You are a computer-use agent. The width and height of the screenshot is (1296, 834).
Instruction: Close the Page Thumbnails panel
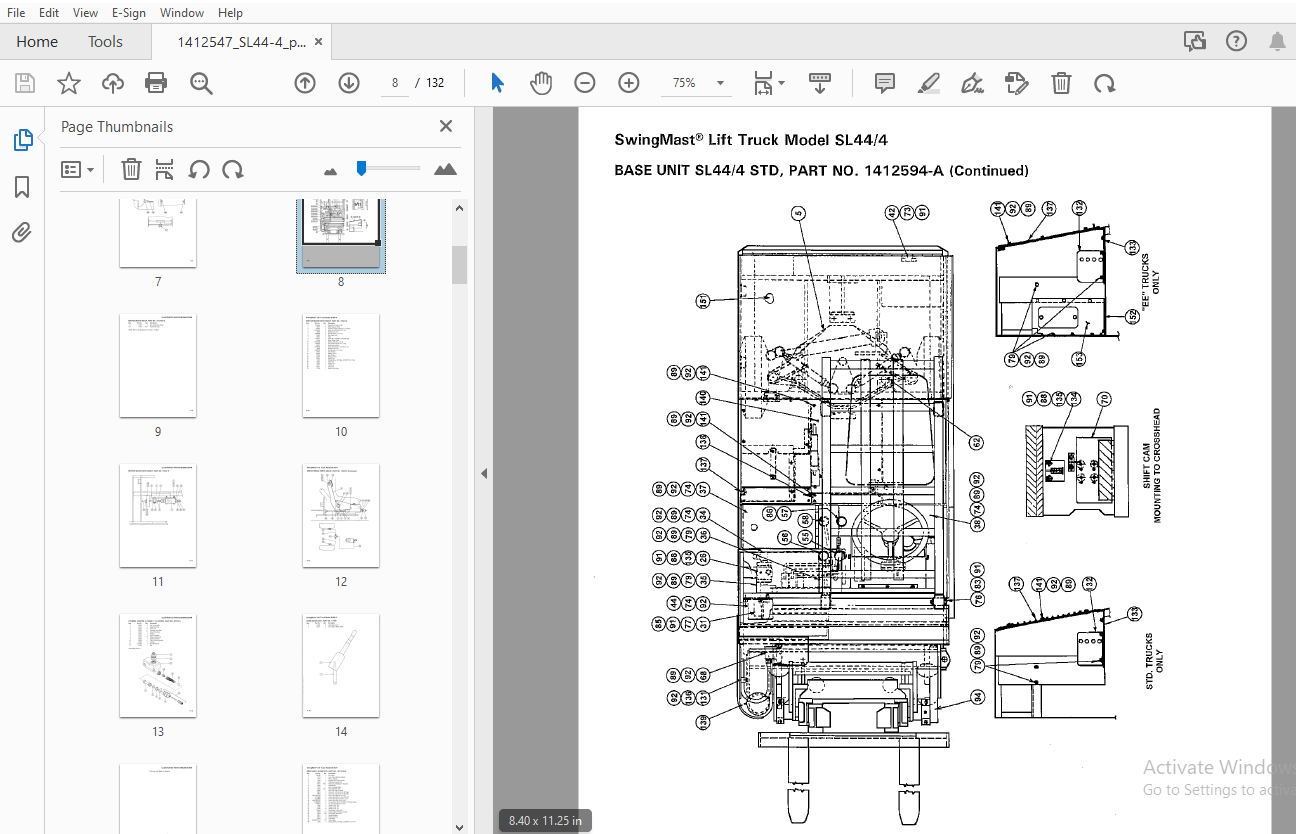tap(446, 126)
